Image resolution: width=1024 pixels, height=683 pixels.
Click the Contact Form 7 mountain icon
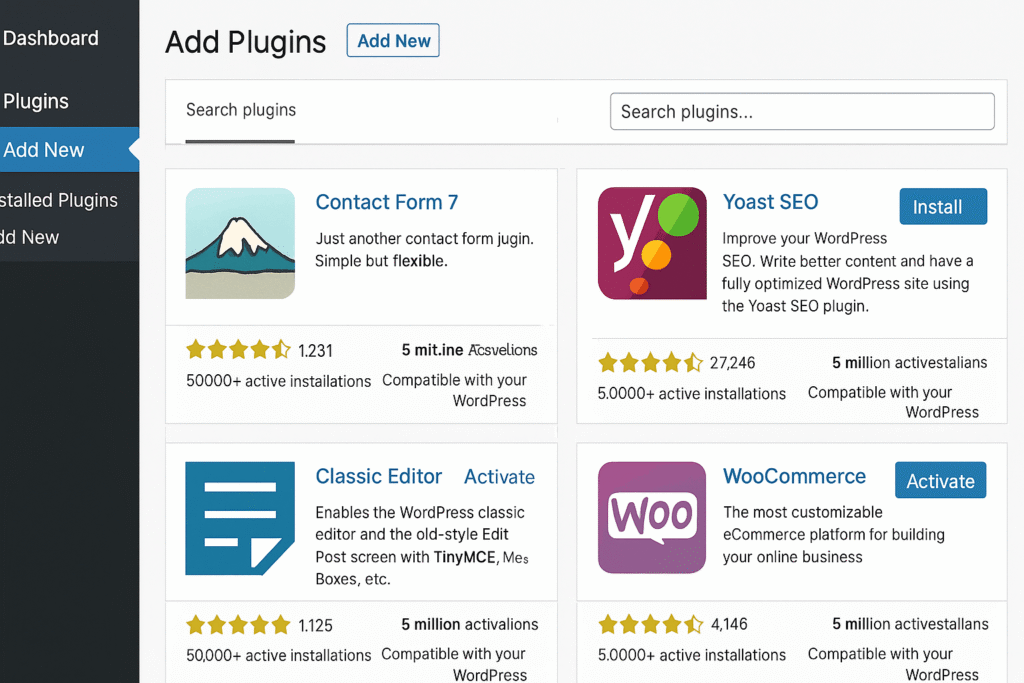click(240, 243)
